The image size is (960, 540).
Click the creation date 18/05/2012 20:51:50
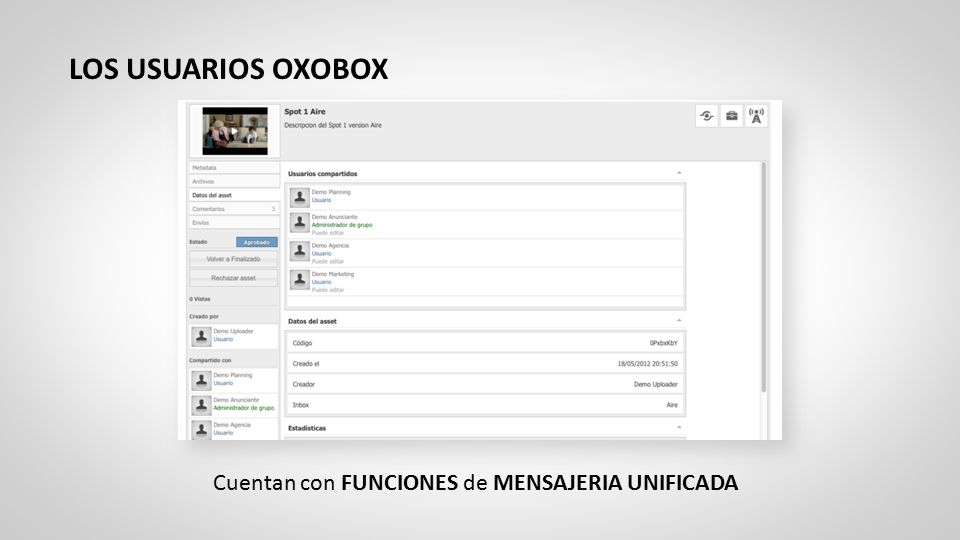click(x=648, y=364)
